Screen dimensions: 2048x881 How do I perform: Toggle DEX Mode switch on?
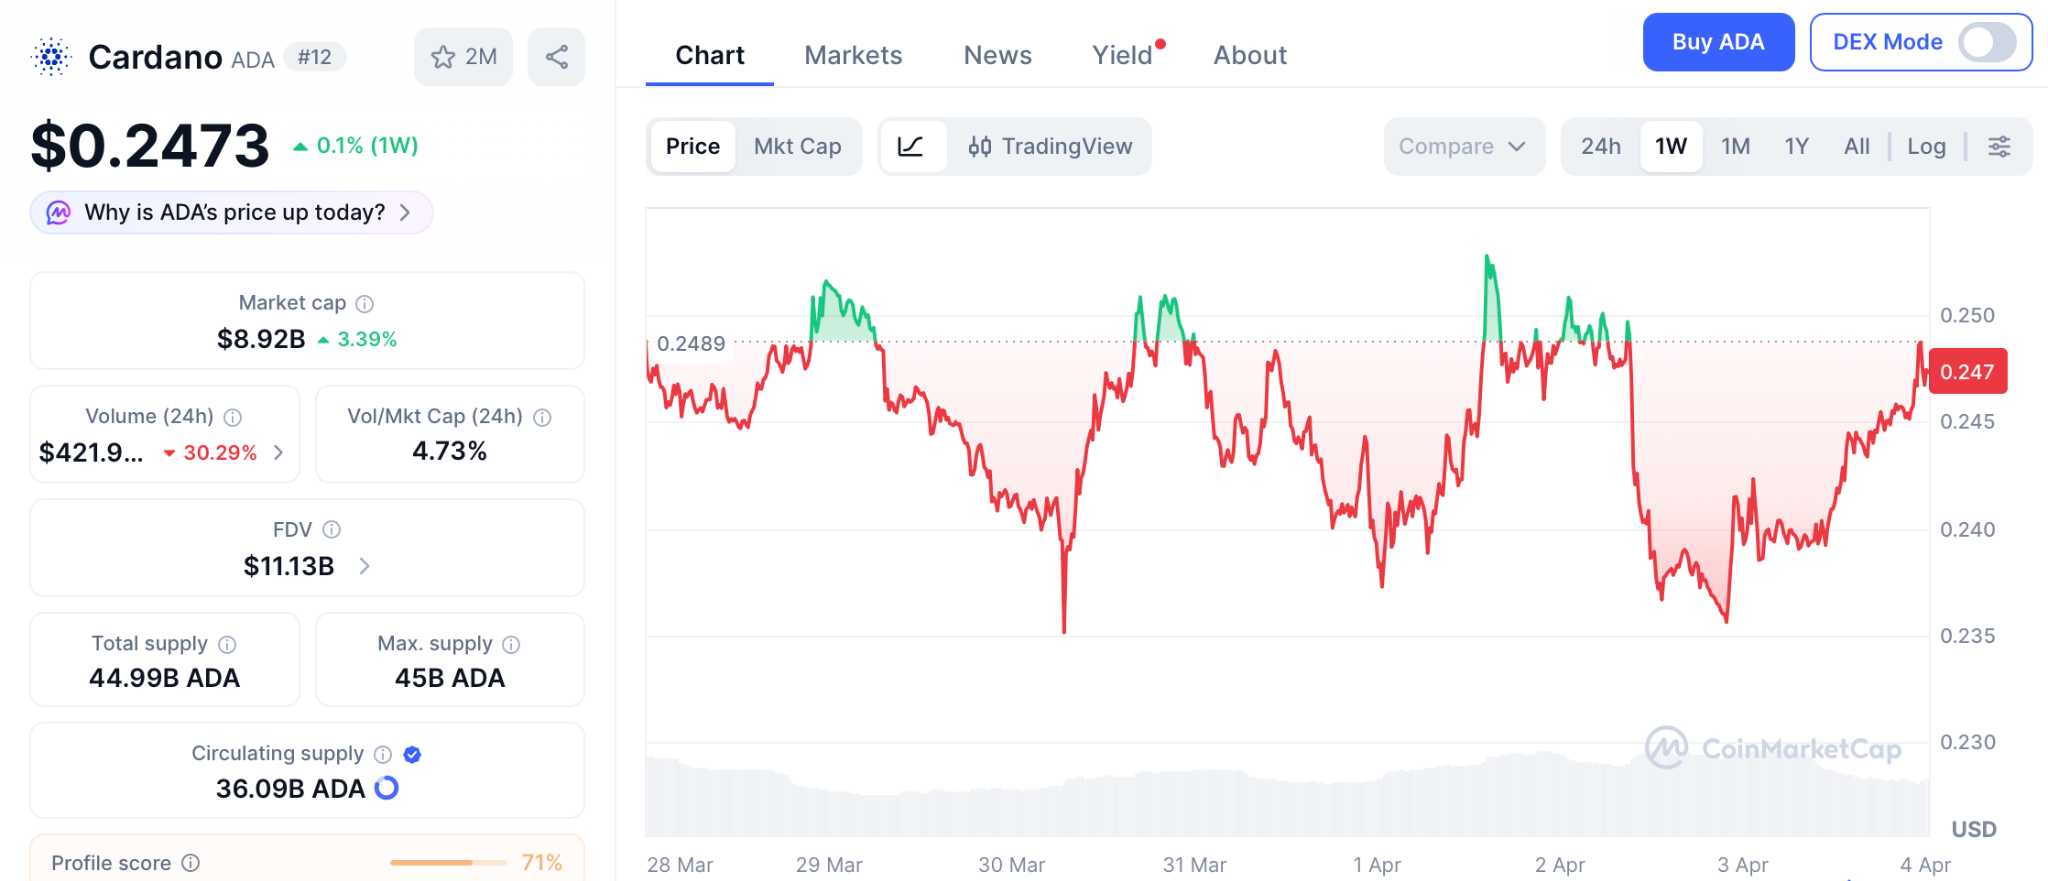pyautogui.click(x=1986, y=42)
